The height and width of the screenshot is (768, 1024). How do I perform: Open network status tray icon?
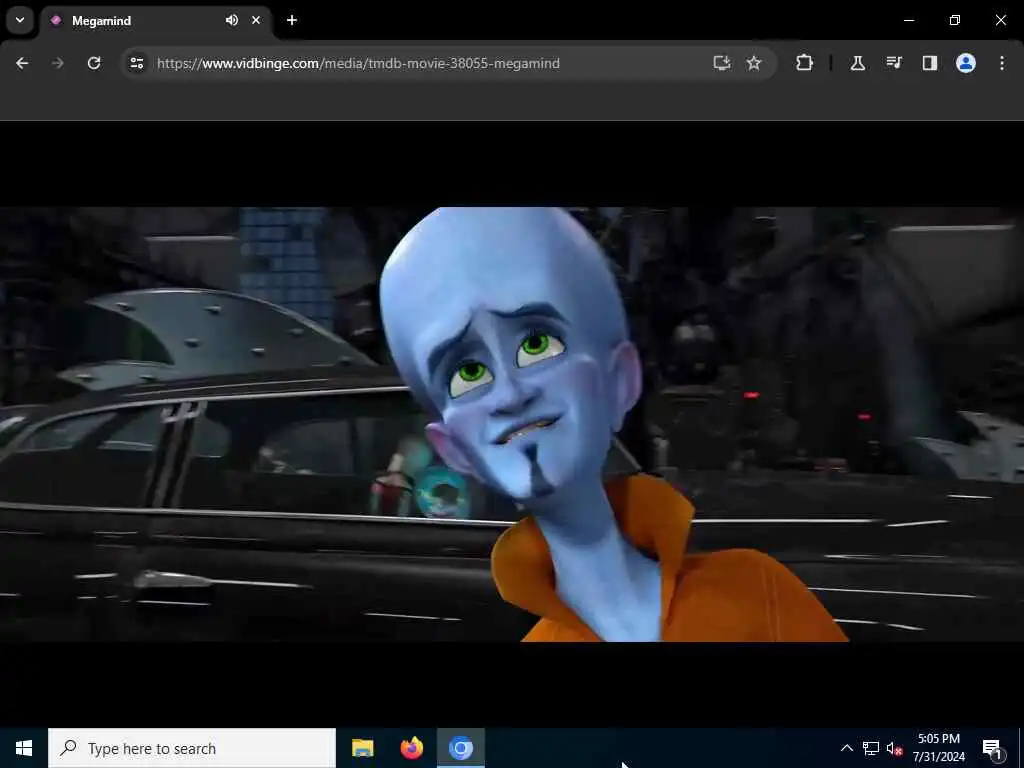coord(871,748)
